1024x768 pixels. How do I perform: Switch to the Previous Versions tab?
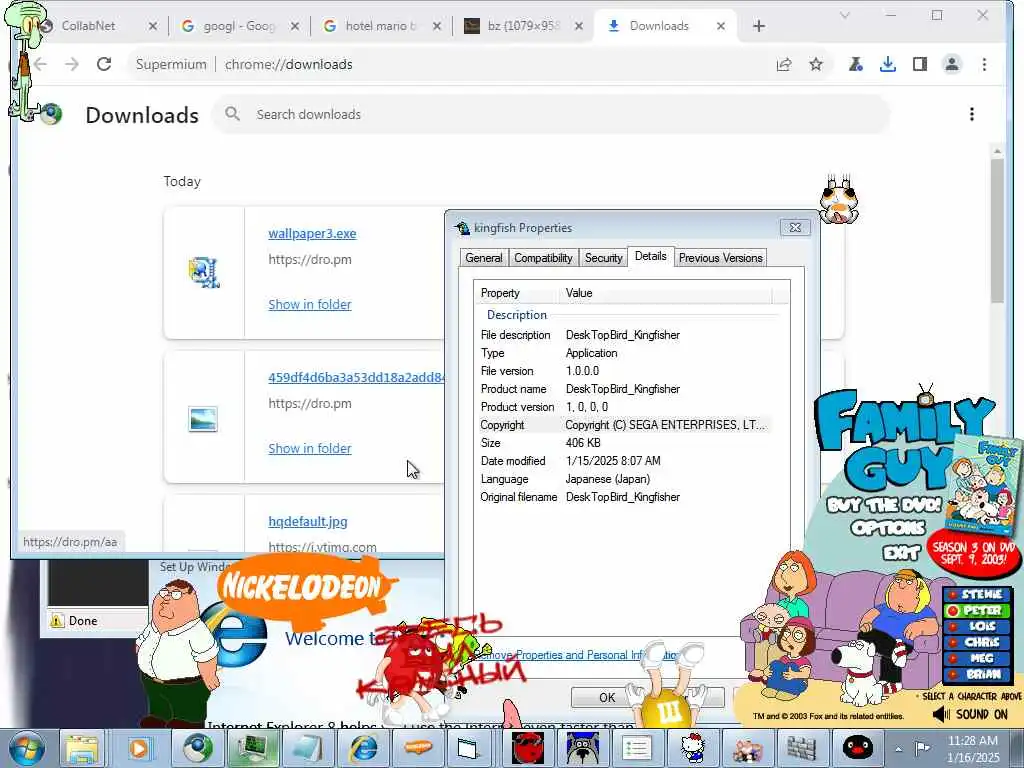coord(720,258)
